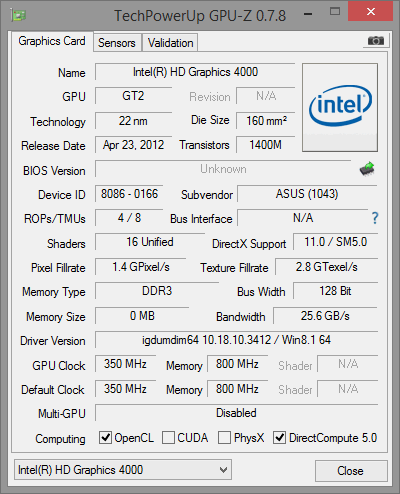Click the Revision N/A field
The image size is (400, 494).
[266, 96]
